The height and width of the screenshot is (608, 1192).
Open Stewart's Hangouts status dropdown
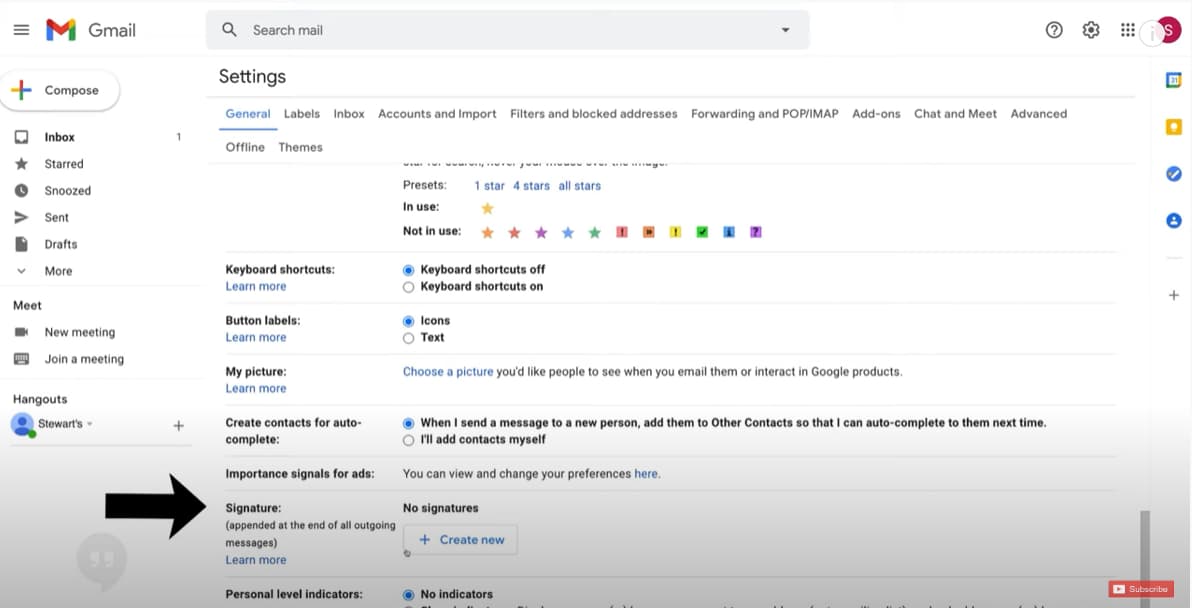click(90, 424)
